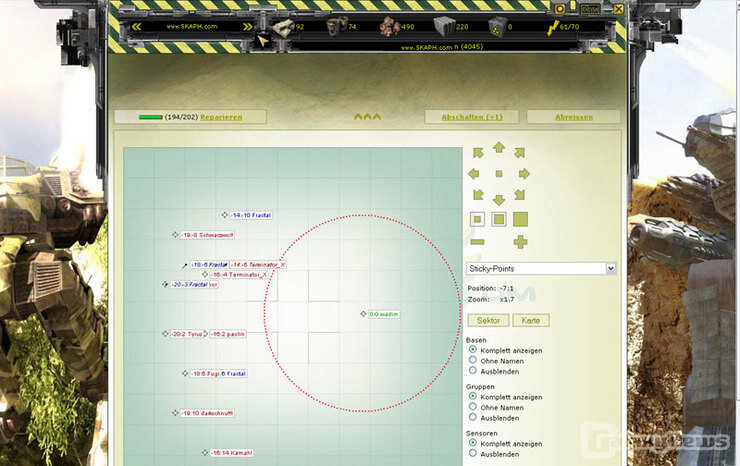Select Gruppen 'Ausblenden' radio button

click(x=473, y=417)
